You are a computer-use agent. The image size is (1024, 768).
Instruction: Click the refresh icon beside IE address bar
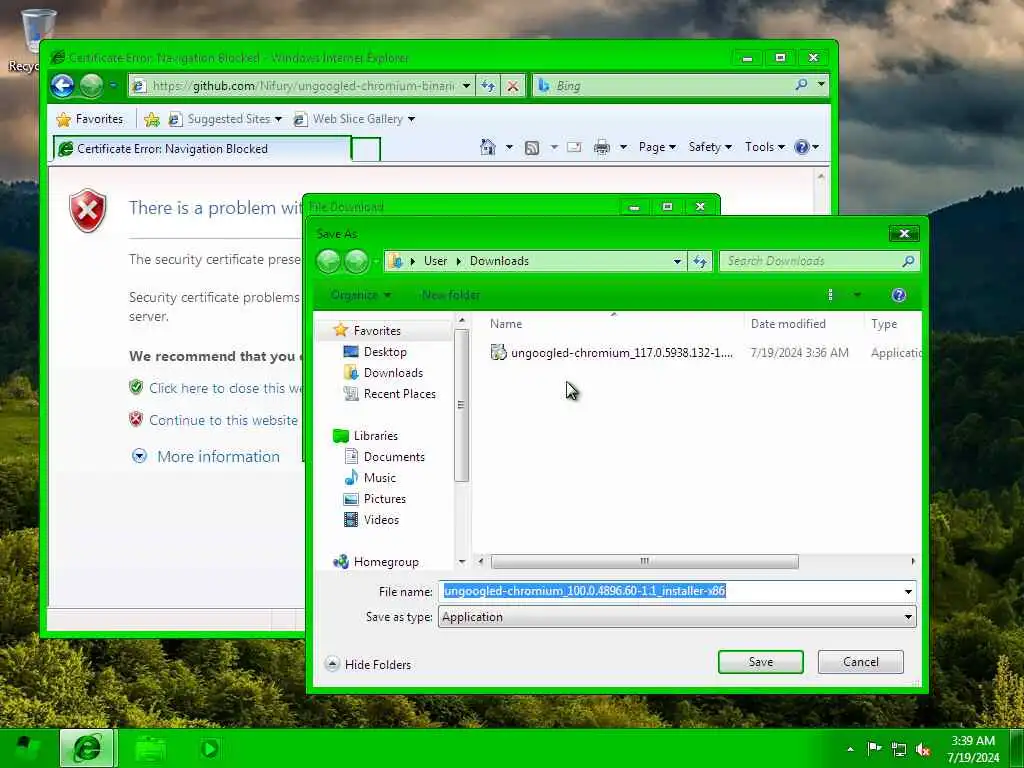488,86
